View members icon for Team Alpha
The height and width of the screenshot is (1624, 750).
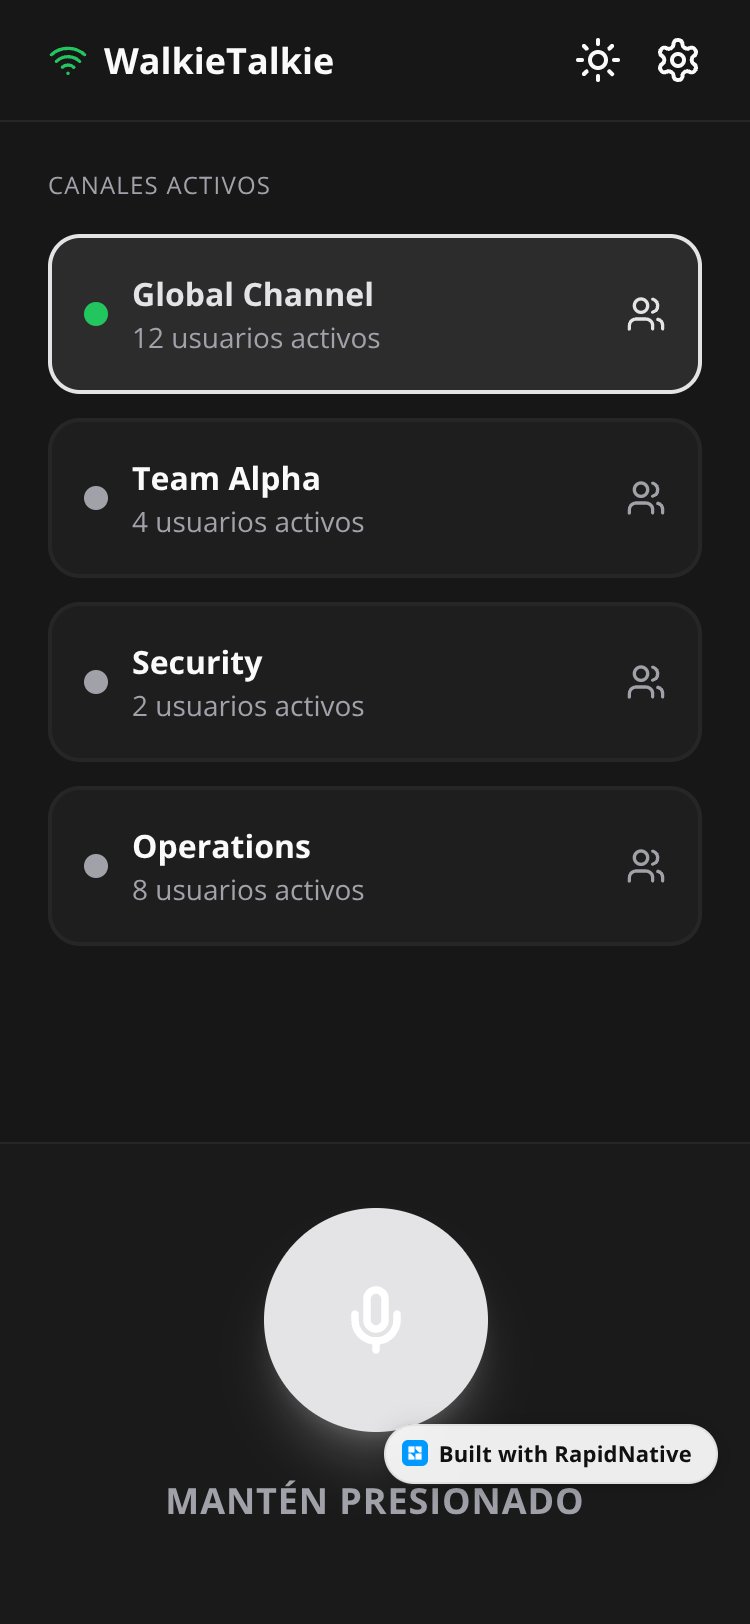(646, 498)
